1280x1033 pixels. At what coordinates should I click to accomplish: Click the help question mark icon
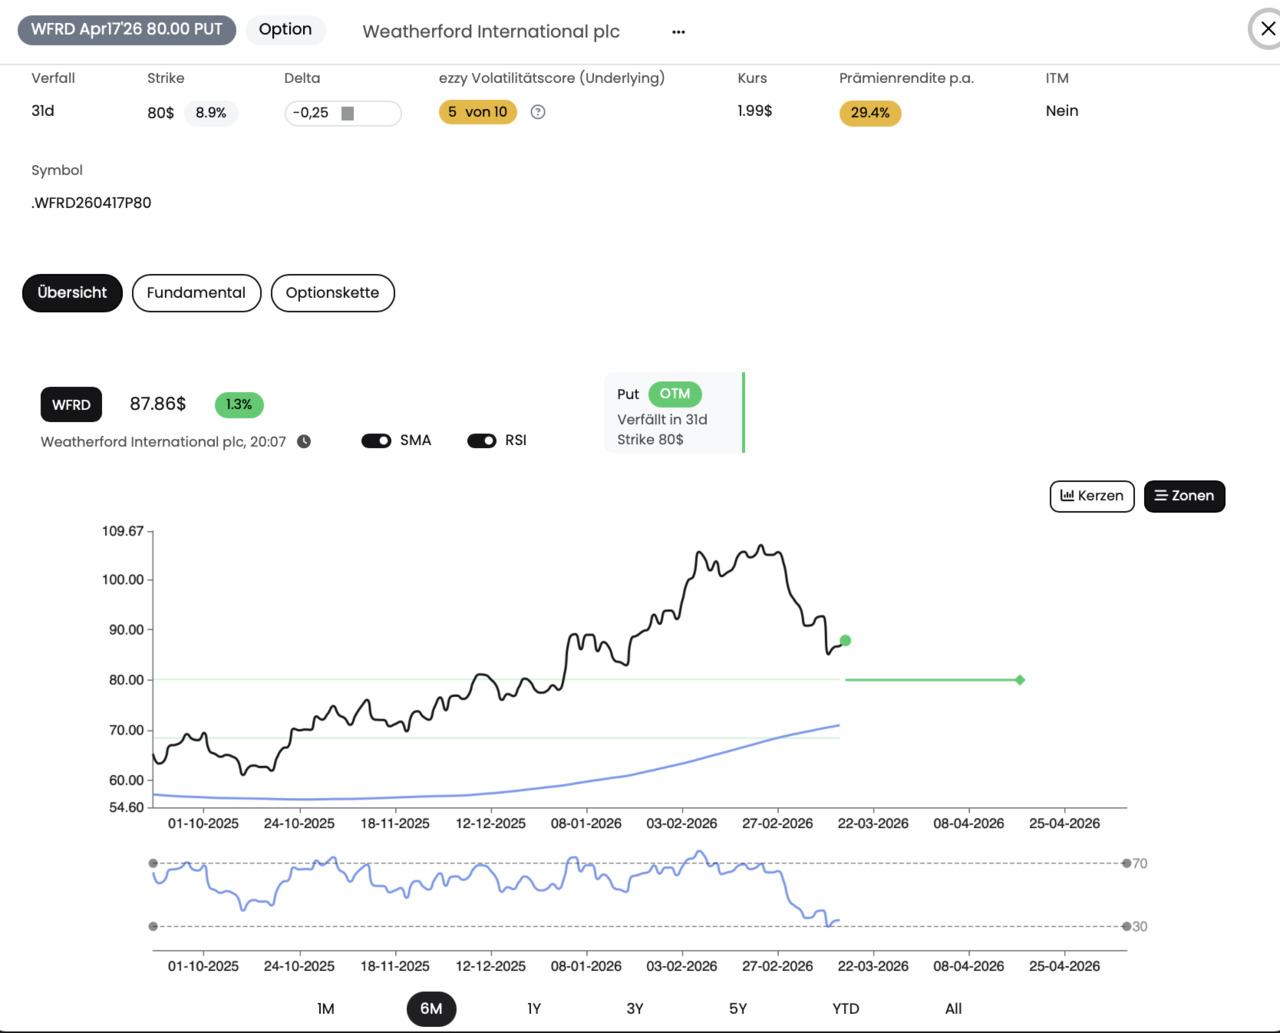click(x=538, y=112)
